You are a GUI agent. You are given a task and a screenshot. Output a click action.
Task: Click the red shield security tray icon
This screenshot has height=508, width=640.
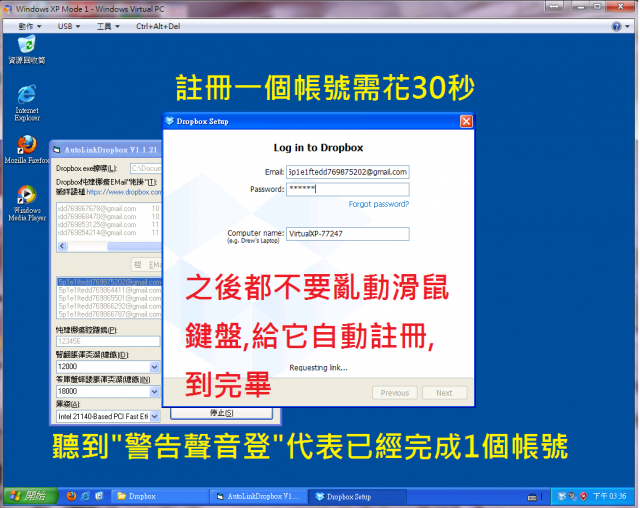tap(583, 496)
